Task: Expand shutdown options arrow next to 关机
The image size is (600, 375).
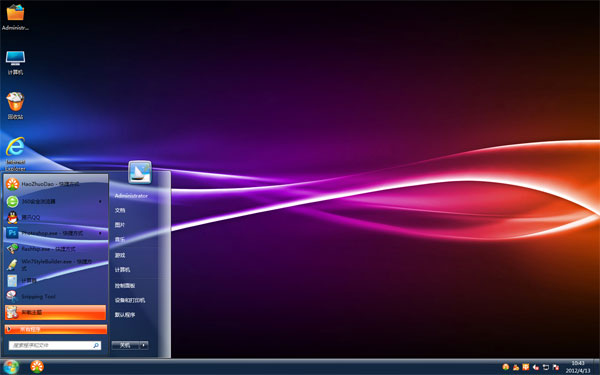Action: click(x=144, y=345)
